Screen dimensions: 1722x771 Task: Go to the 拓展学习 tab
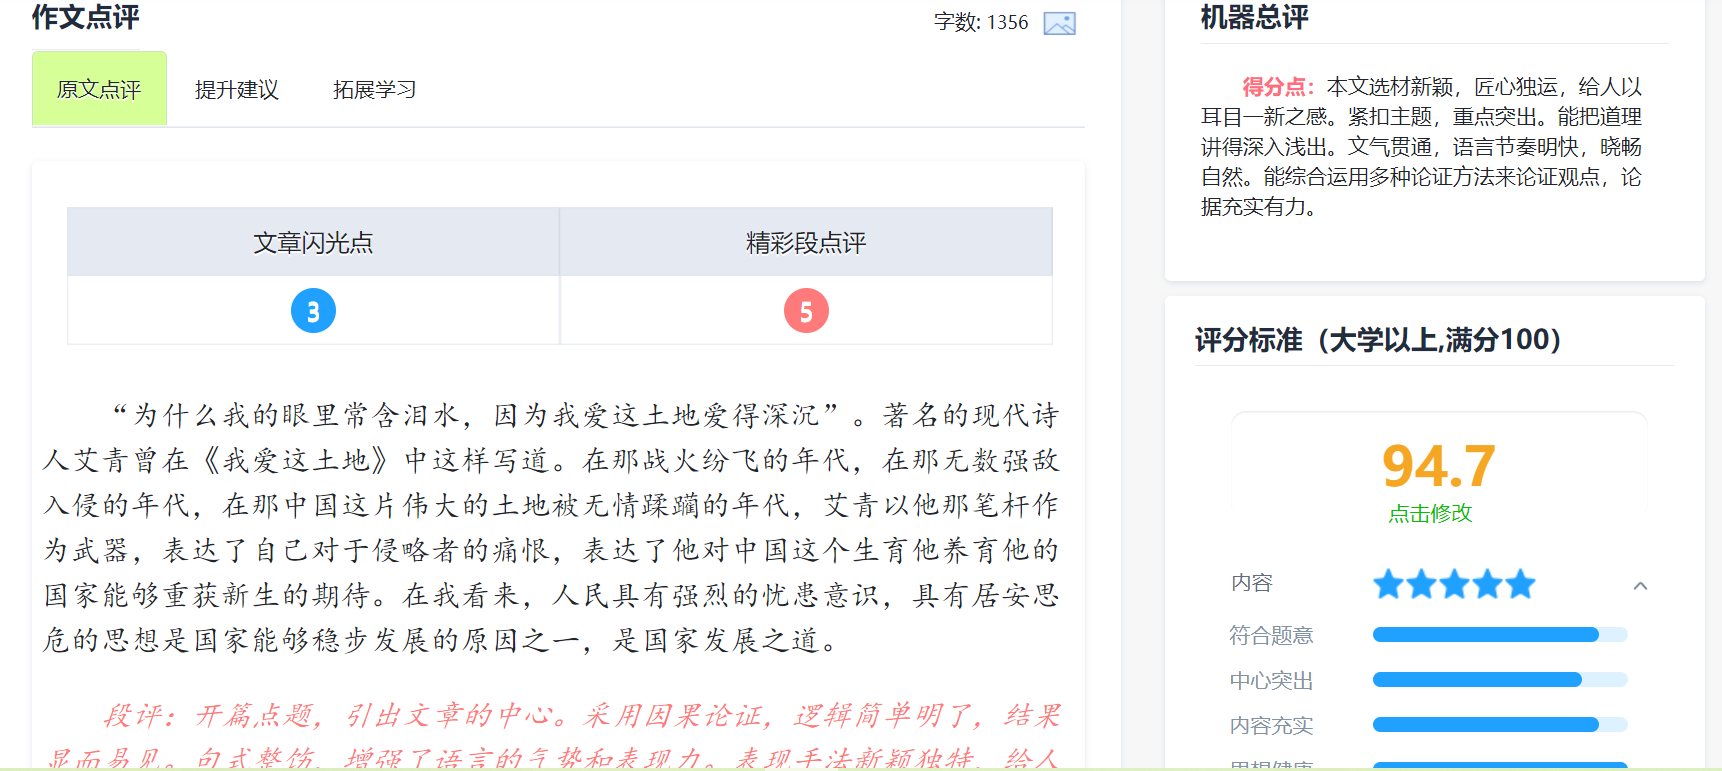[x=374, y=90]
